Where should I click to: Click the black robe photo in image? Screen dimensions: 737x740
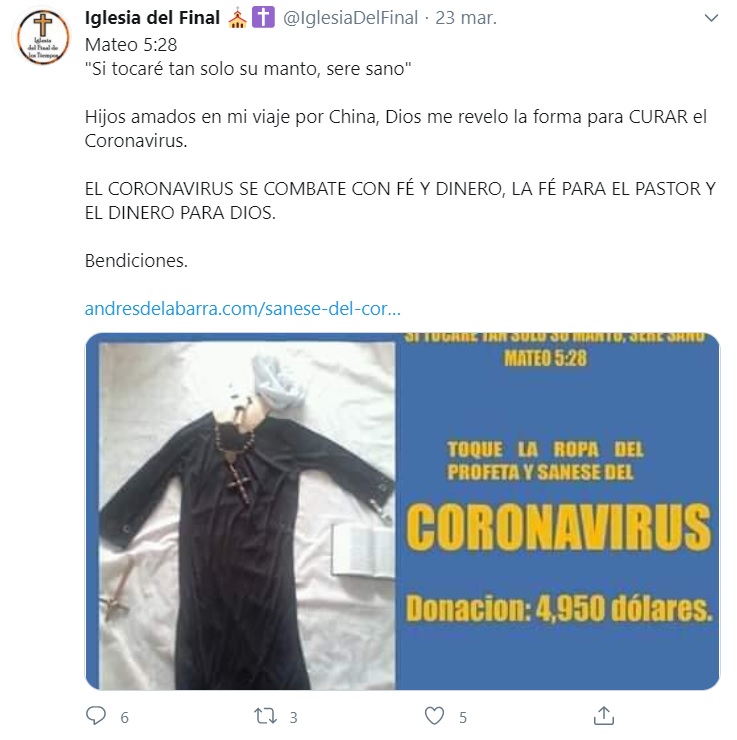point(247,516)
